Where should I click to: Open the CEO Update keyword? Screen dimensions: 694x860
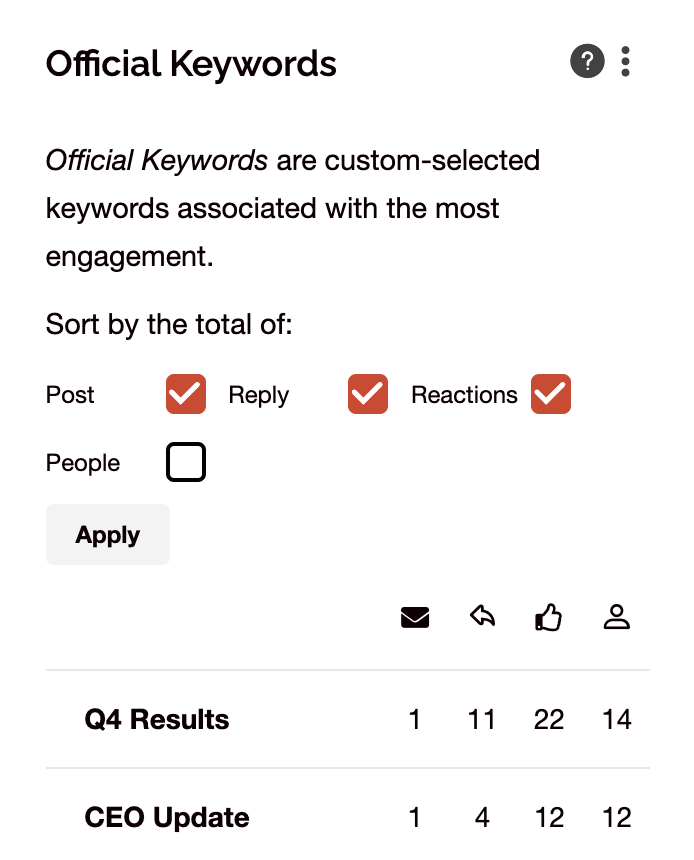pyautogui.click(x=165, y=817)
